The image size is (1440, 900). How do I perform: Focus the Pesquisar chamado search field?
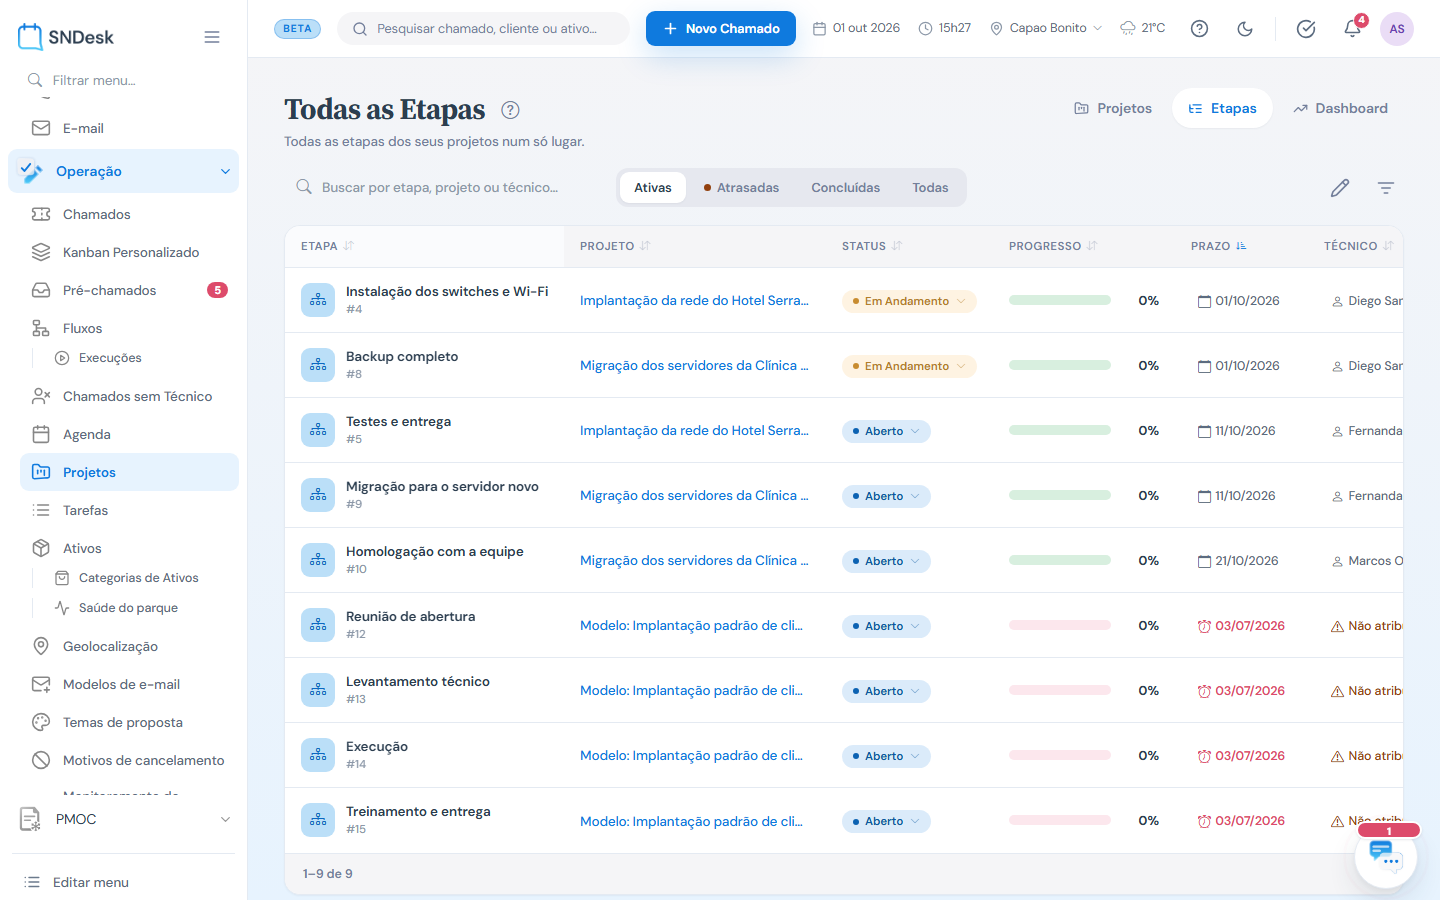pyautogui.click(x=484, y=28)
